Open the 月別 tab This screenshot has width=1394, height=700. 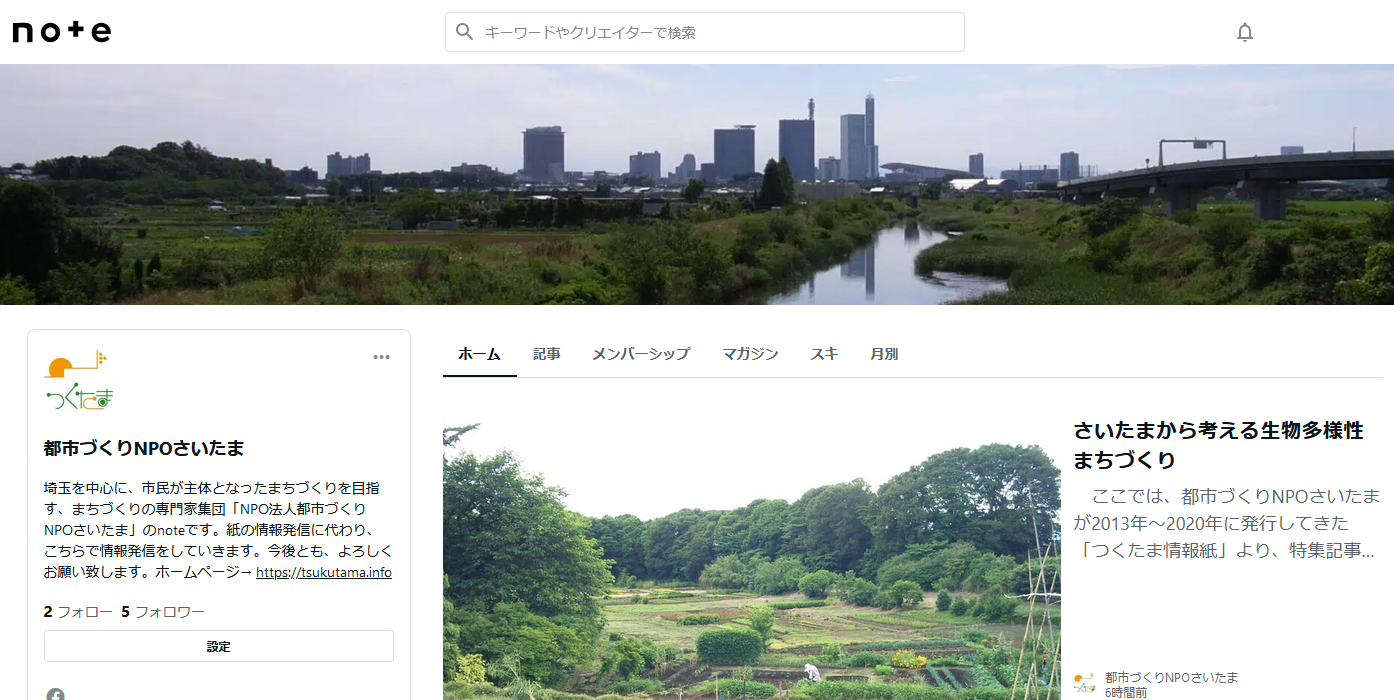coord(884,354)
